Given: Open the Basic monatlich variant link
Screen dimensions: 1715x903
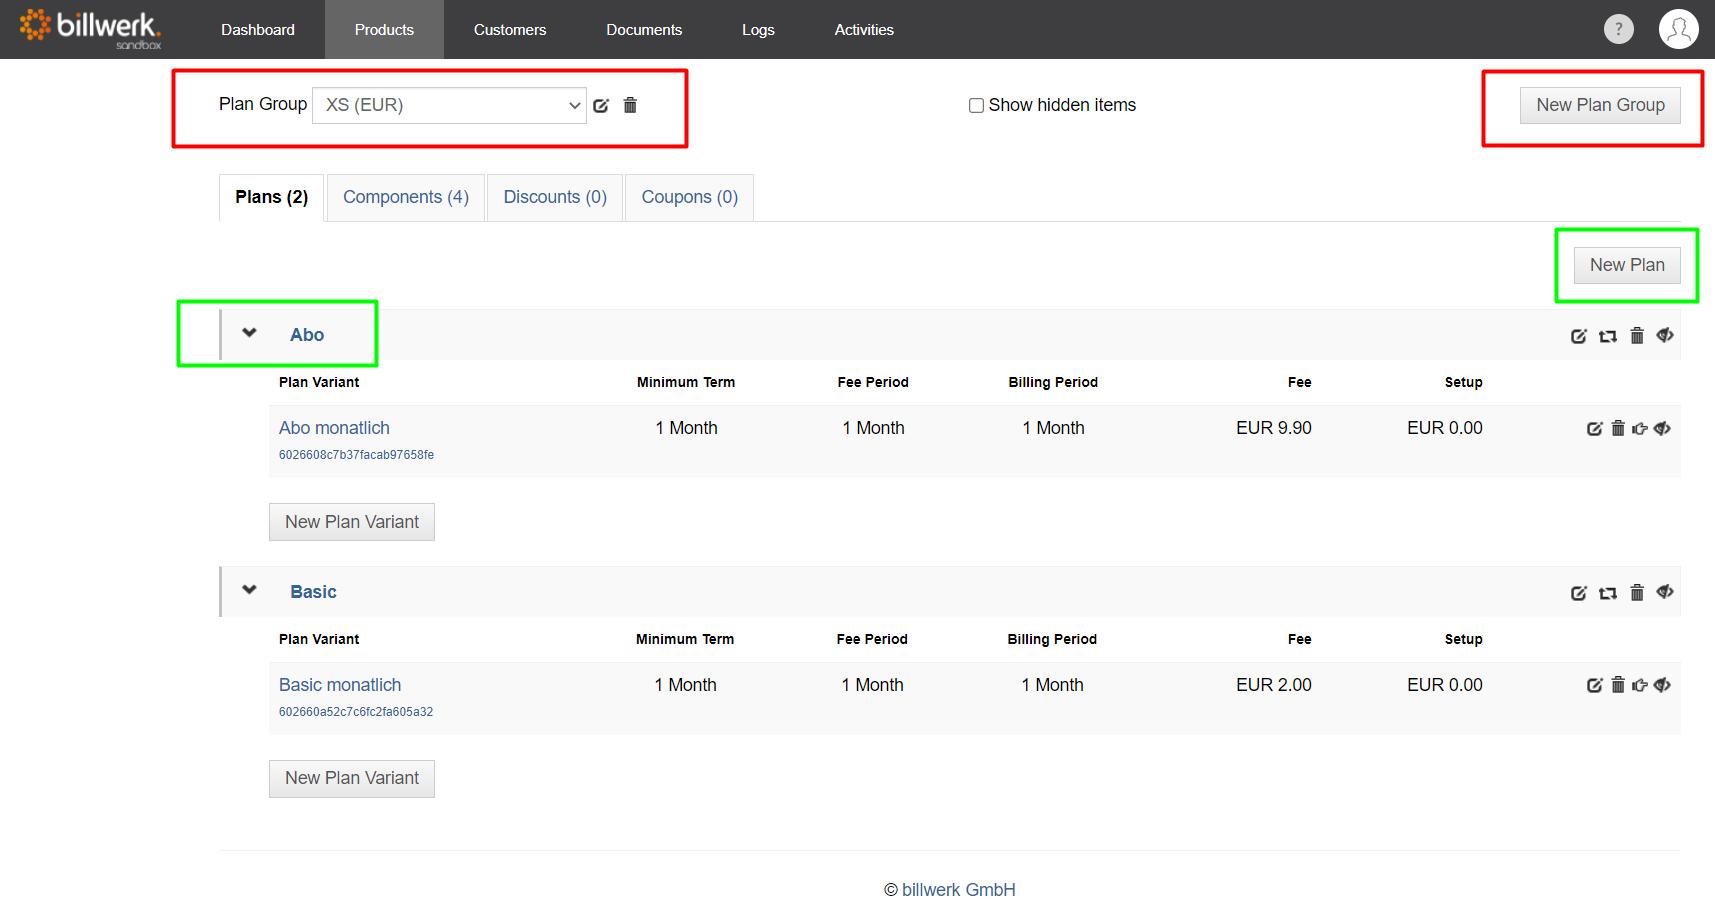Looking at the screenshot, I should [340, 685].
